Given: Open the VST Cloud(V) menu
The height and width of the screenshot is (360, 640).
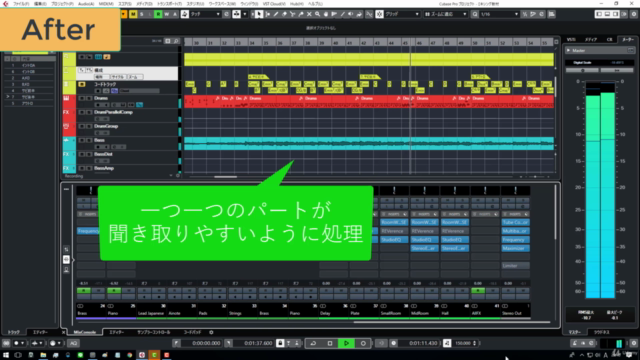Looking at the screenshot, I should (x=274, y=4).
